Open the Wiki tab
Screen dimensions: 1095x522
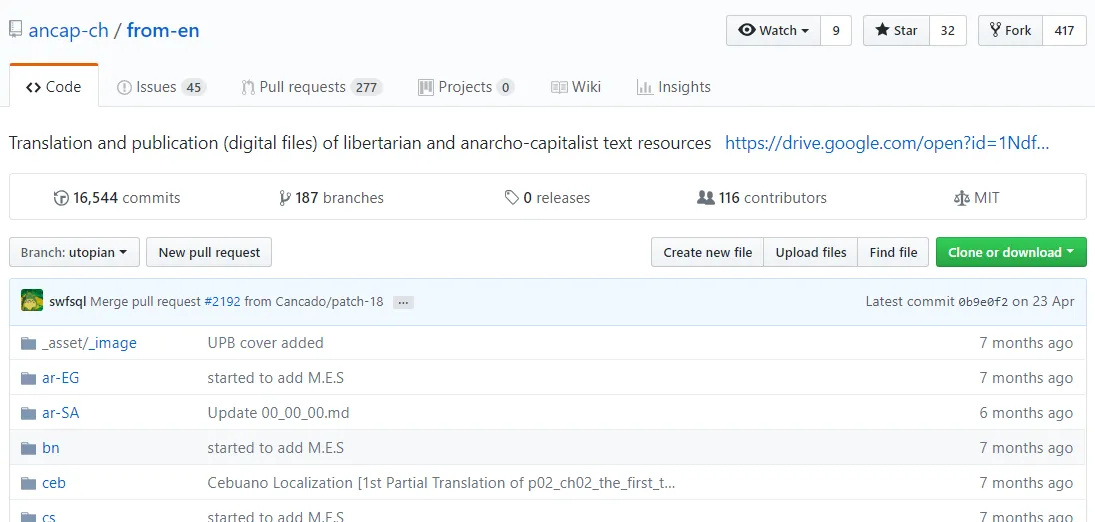575,87
